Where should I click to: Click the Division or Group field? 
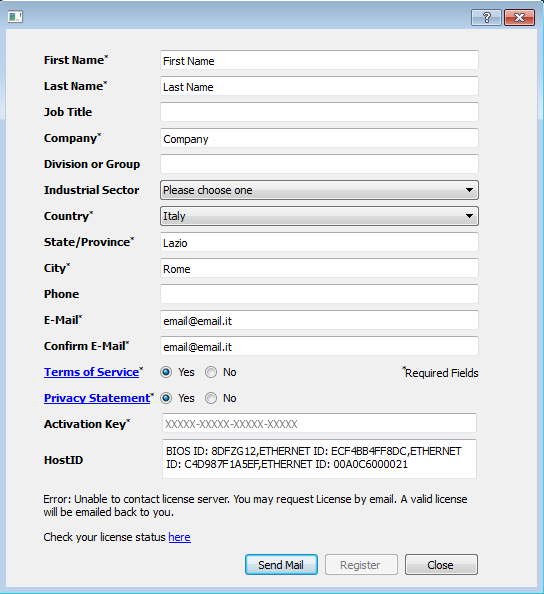[x=319, y=164]
